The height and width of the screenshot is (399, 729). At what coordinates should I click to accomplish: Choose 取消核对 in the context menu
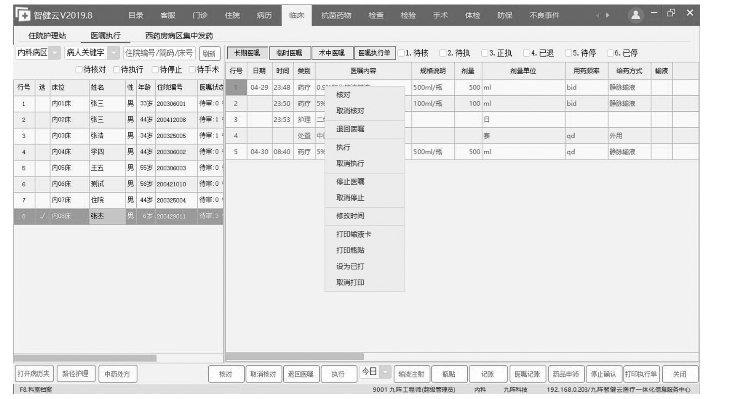point(364,111)
